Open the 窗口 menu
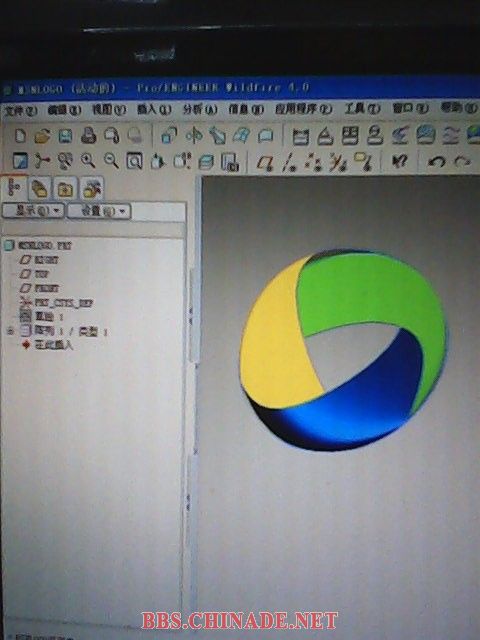The width and height of the screenshot is (480, 640). pos(410,108)
